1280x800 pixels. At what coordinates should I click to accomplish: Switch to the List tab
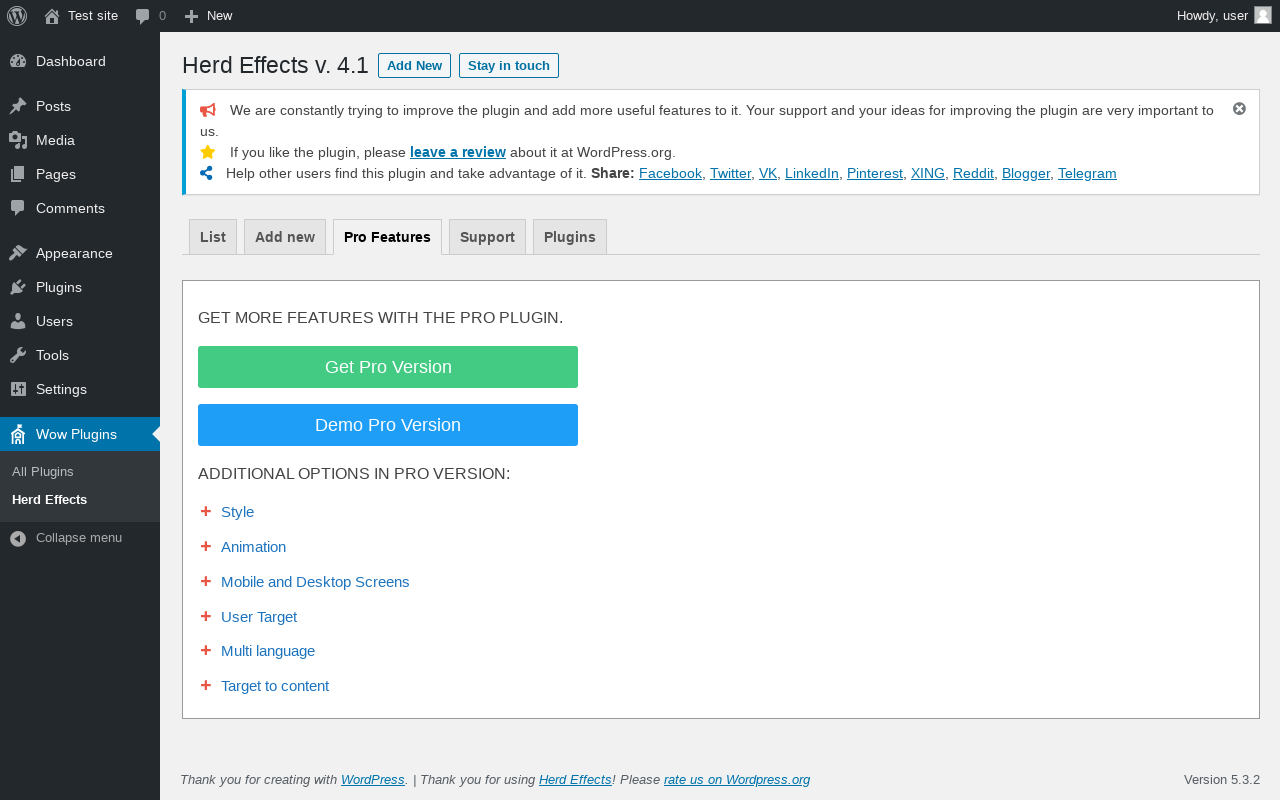tap(213, 237)
